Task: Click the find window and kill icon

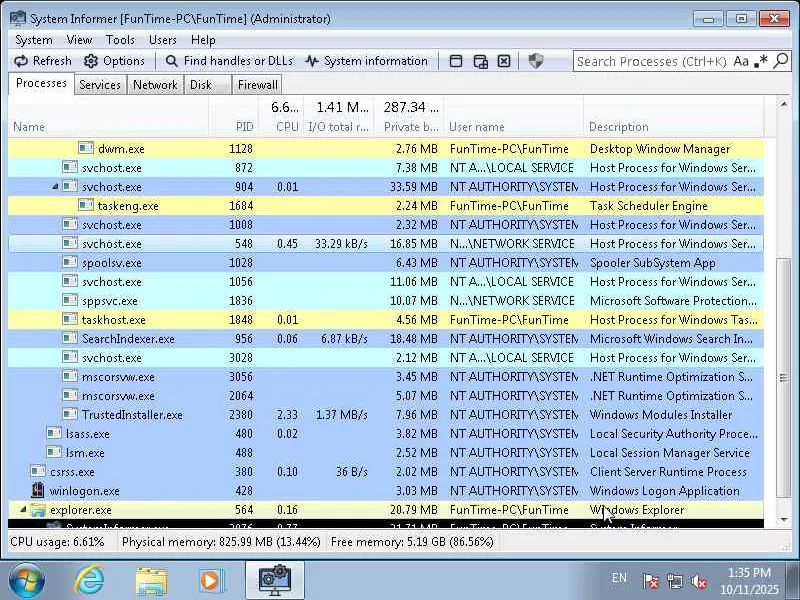Action: (x=504, y=61)
